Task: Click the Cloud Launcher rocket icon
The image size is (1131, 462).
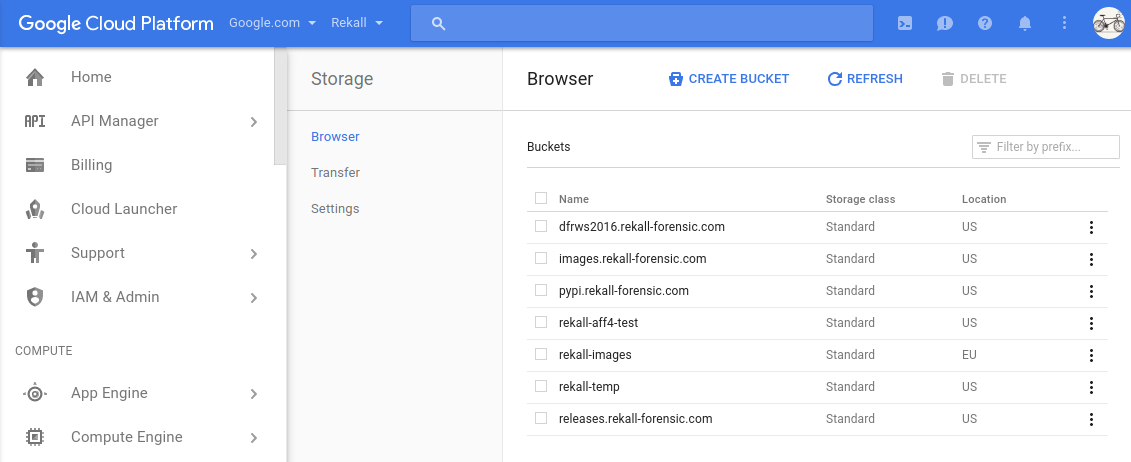Action: [35, 209]
